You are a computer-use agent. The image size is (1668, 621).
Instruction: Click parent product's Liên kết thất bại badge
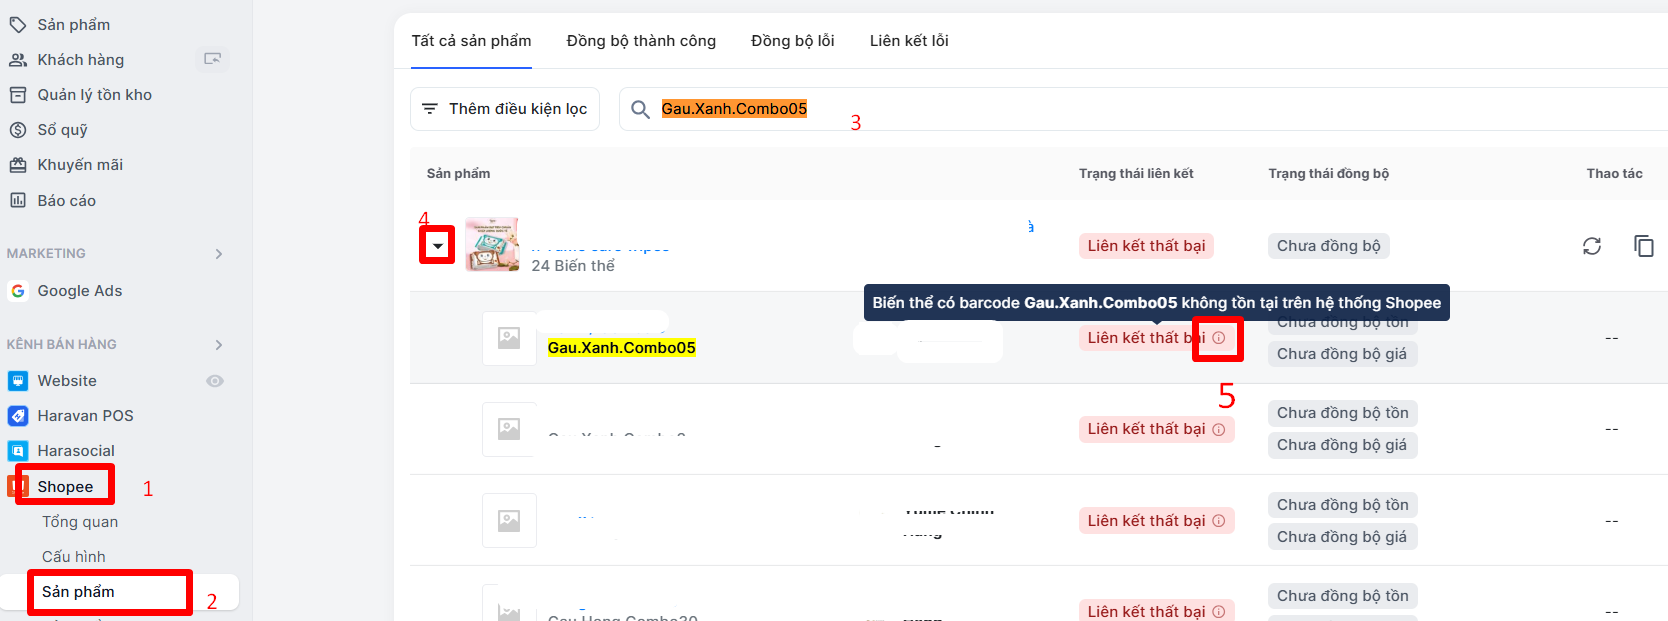click(x=1146, y=246)
